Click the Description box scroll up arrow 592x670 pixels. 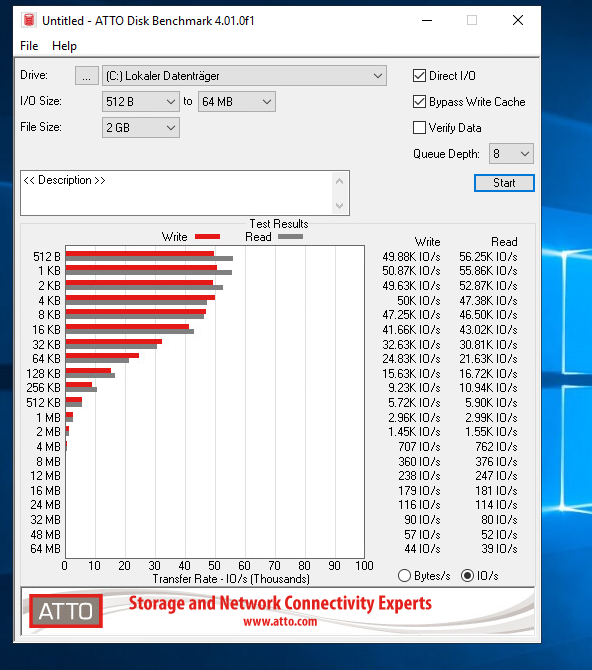[x=339, y=182]
